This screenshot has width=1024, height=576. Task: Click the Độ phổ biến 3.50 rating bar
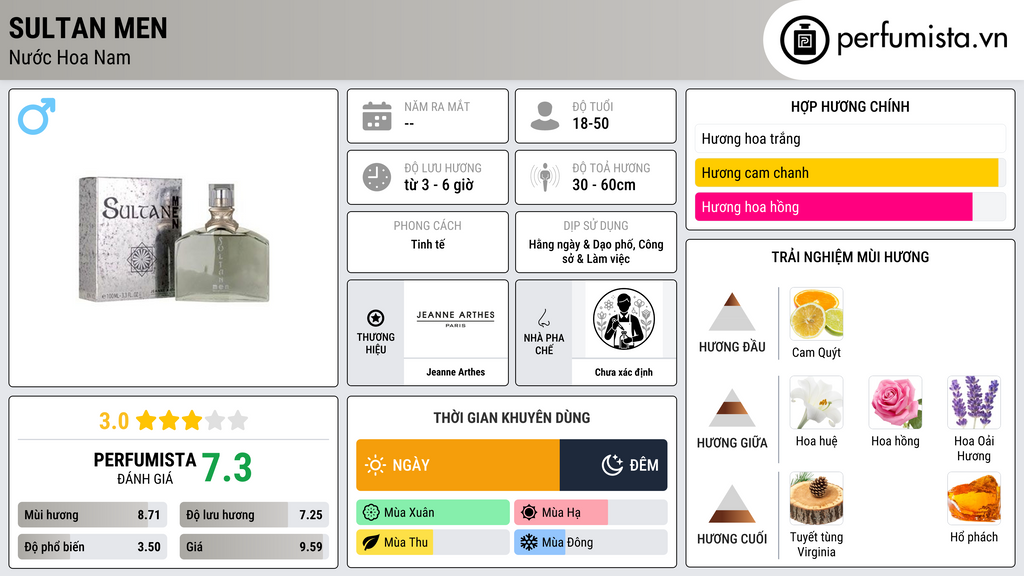[92, 547]
